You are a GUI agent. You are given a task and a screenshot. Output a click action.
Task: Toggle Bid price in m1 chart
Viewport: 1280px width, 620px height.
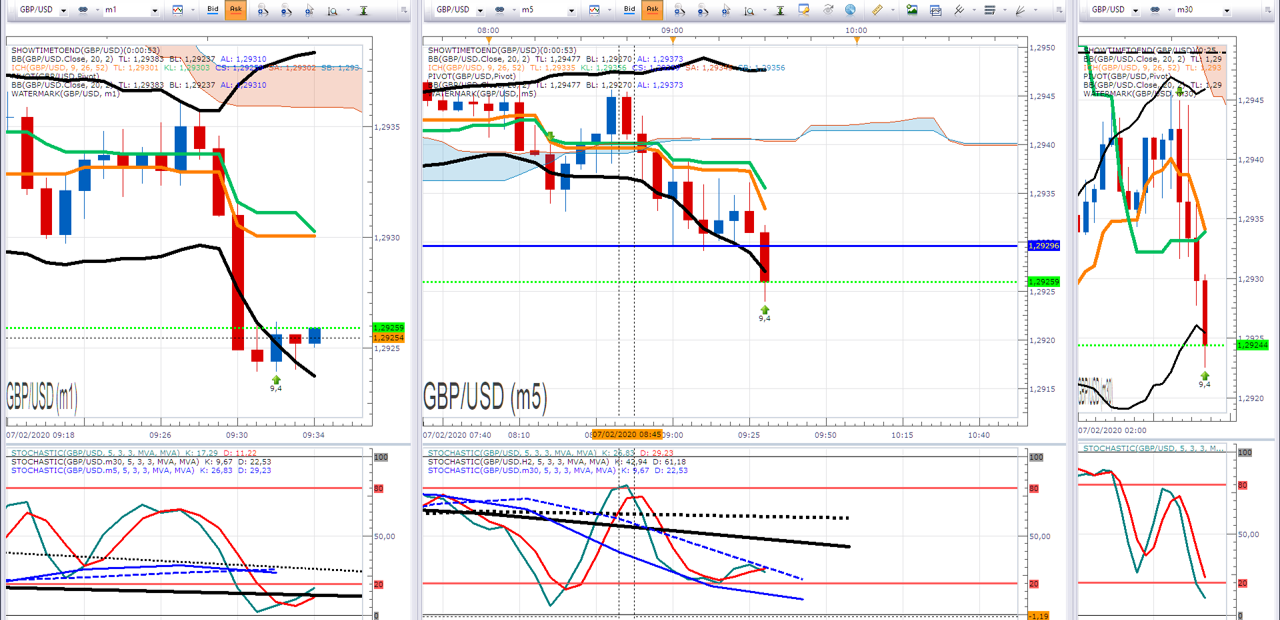click(213, 9)
